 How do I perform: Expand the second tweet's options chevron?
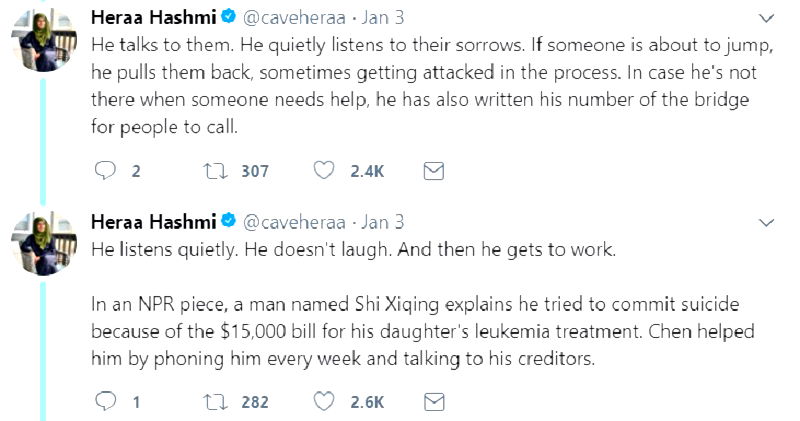(766, 221)
